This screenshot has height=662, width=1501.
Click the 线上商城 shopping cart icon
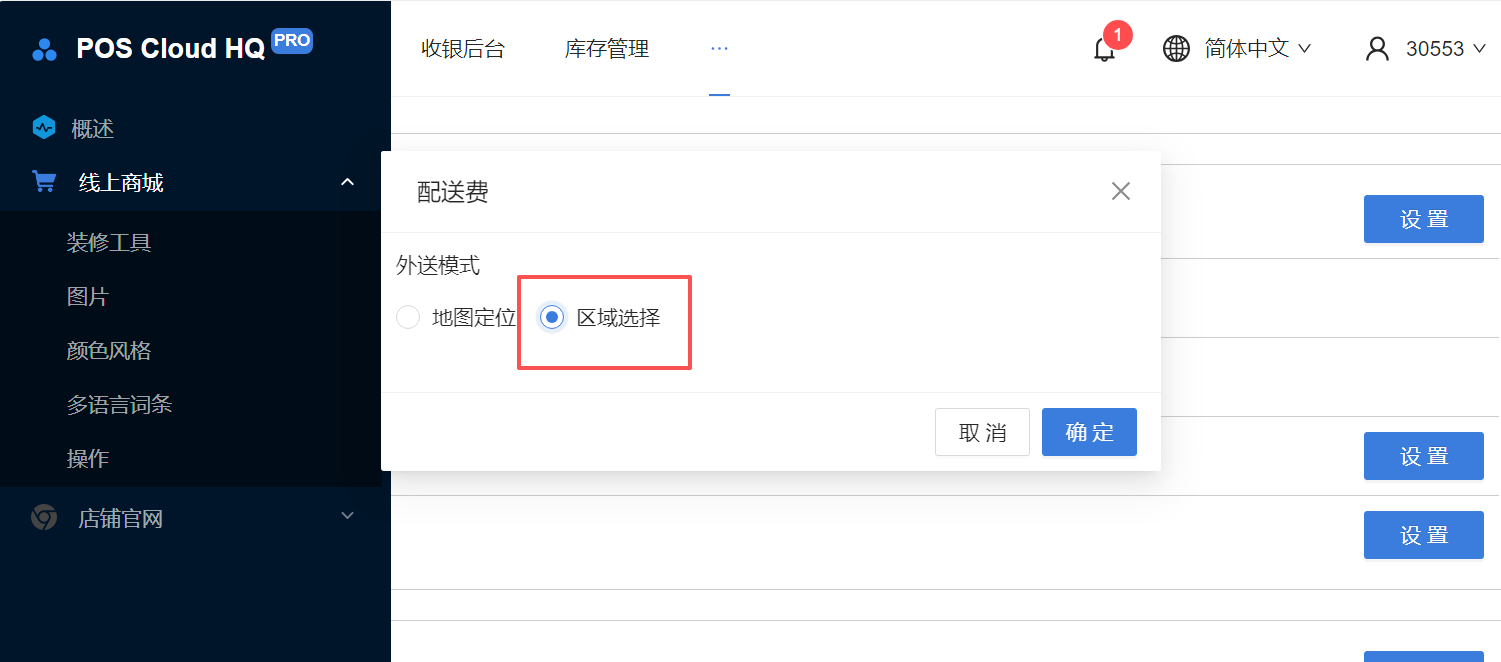pos(44,182)
